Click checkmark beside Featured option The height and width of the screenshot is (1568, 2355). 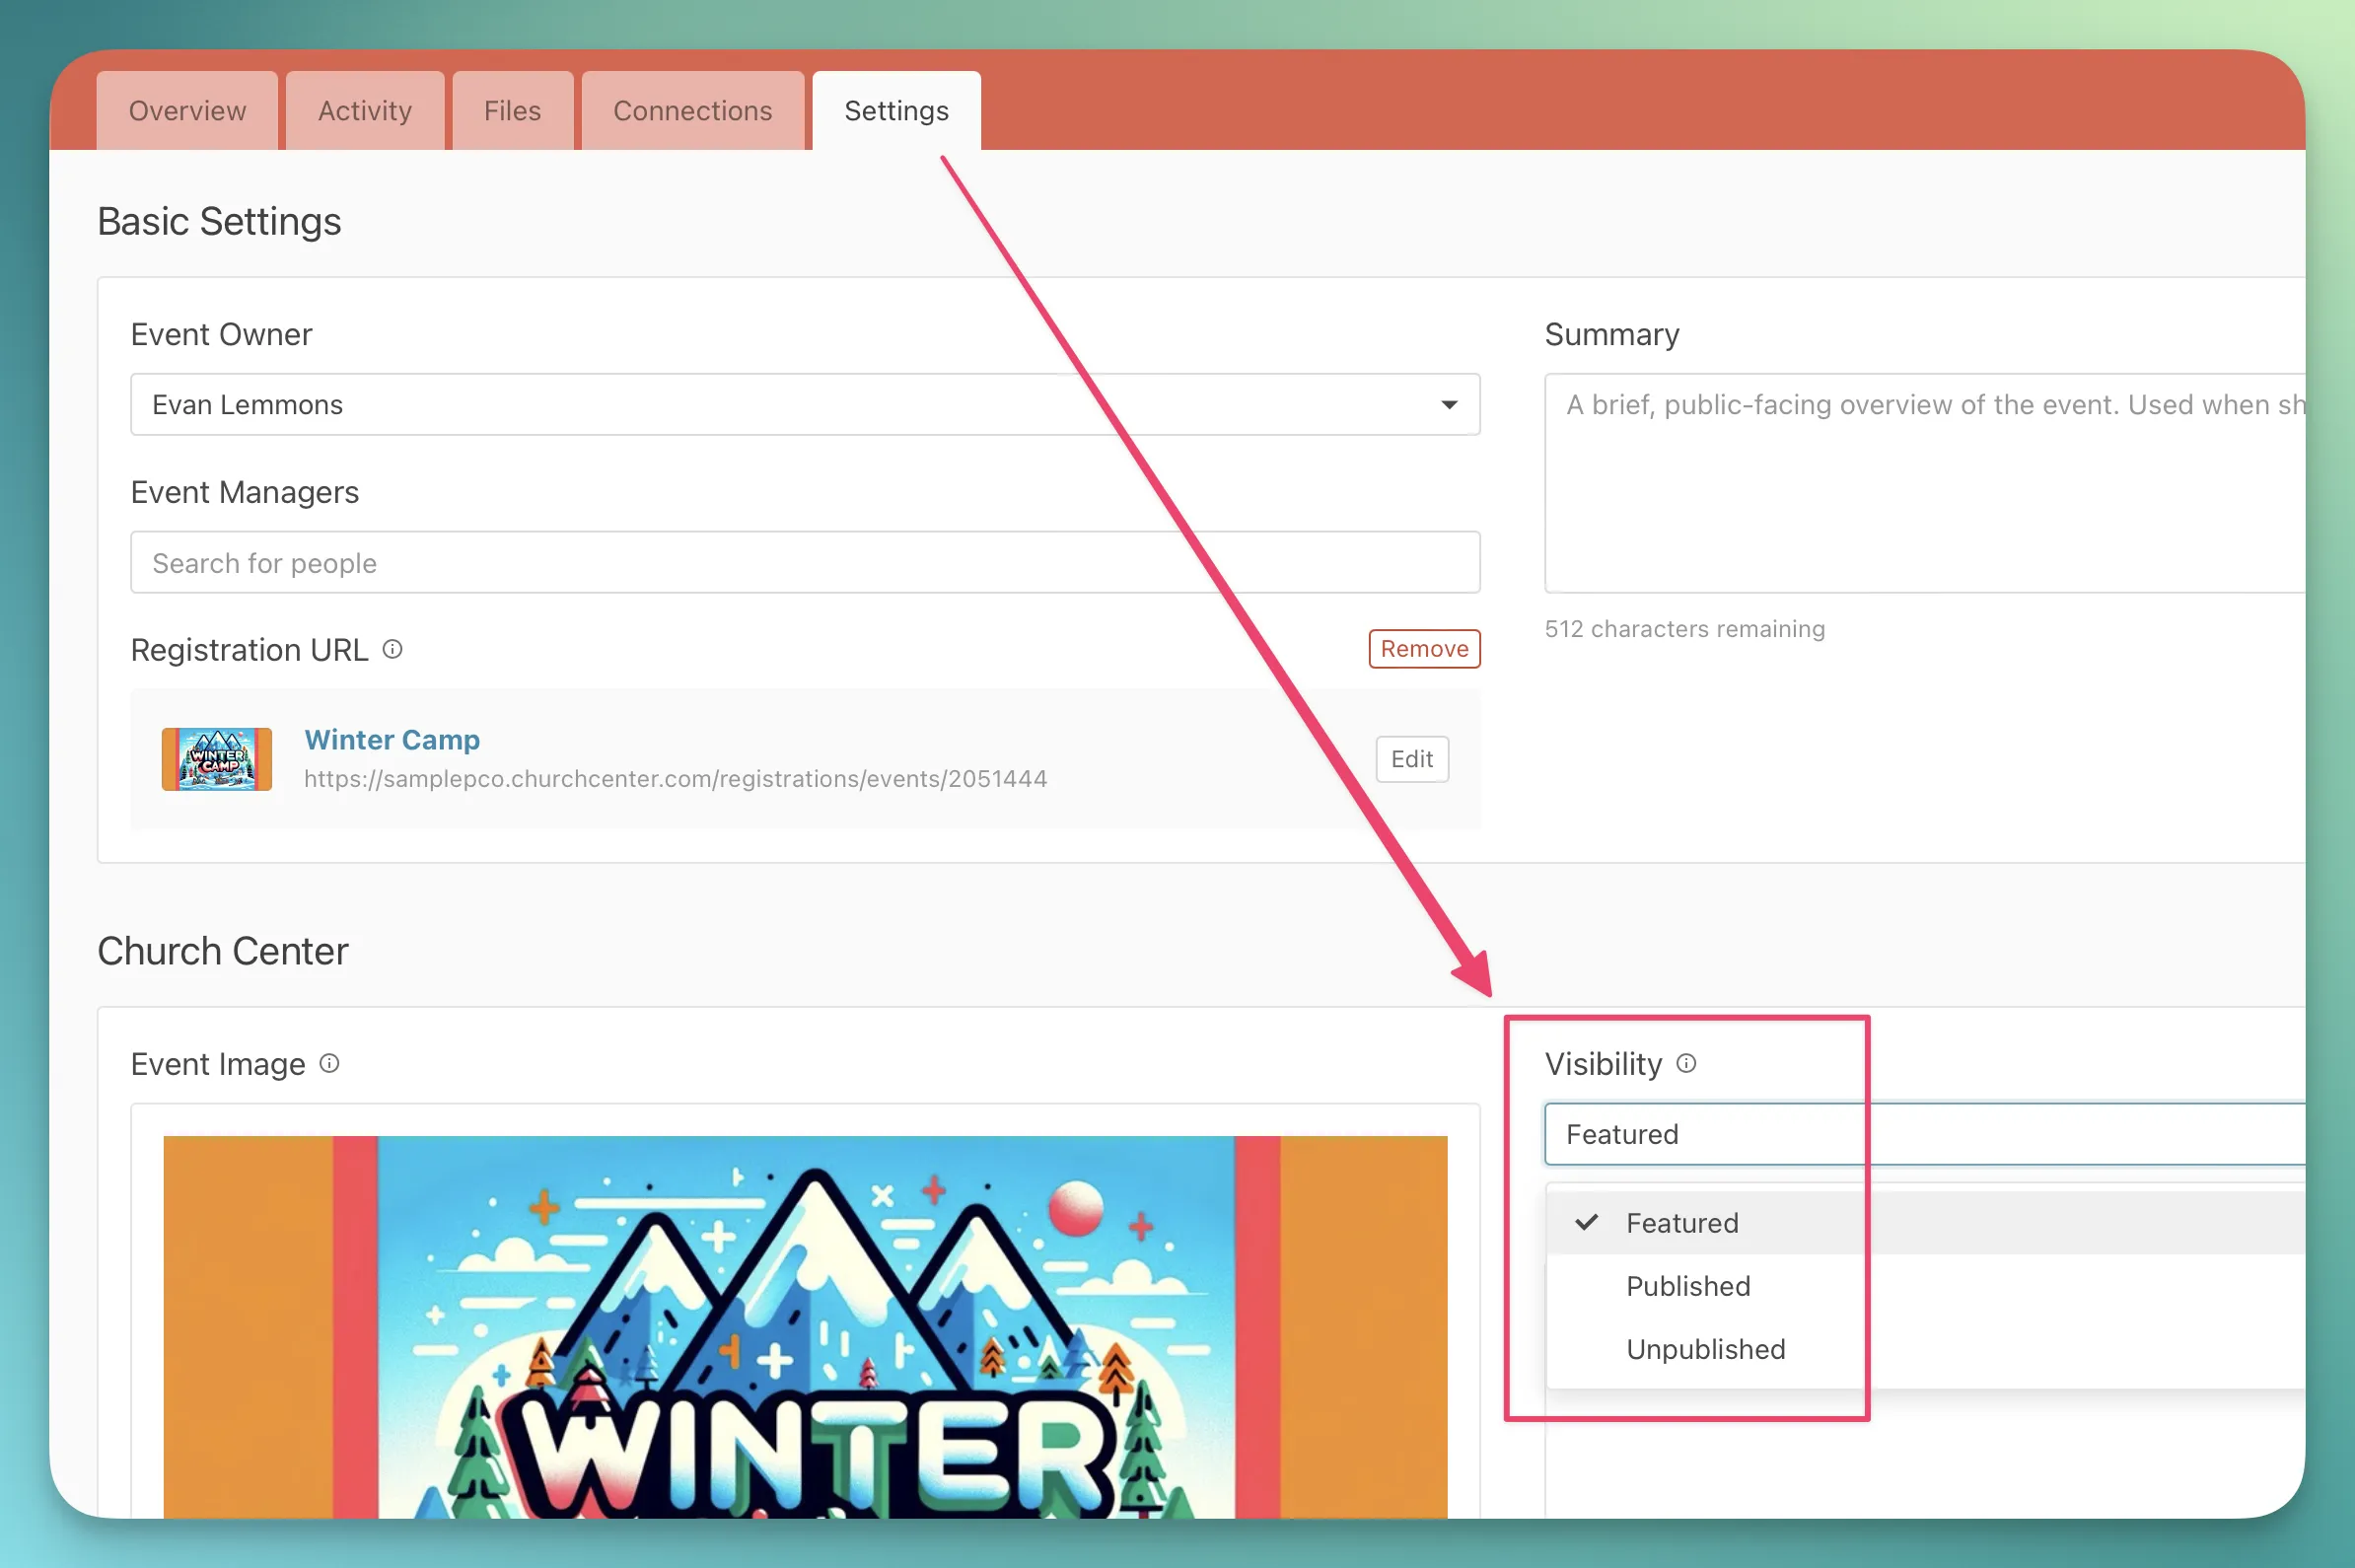[x=1586, y=1222]
